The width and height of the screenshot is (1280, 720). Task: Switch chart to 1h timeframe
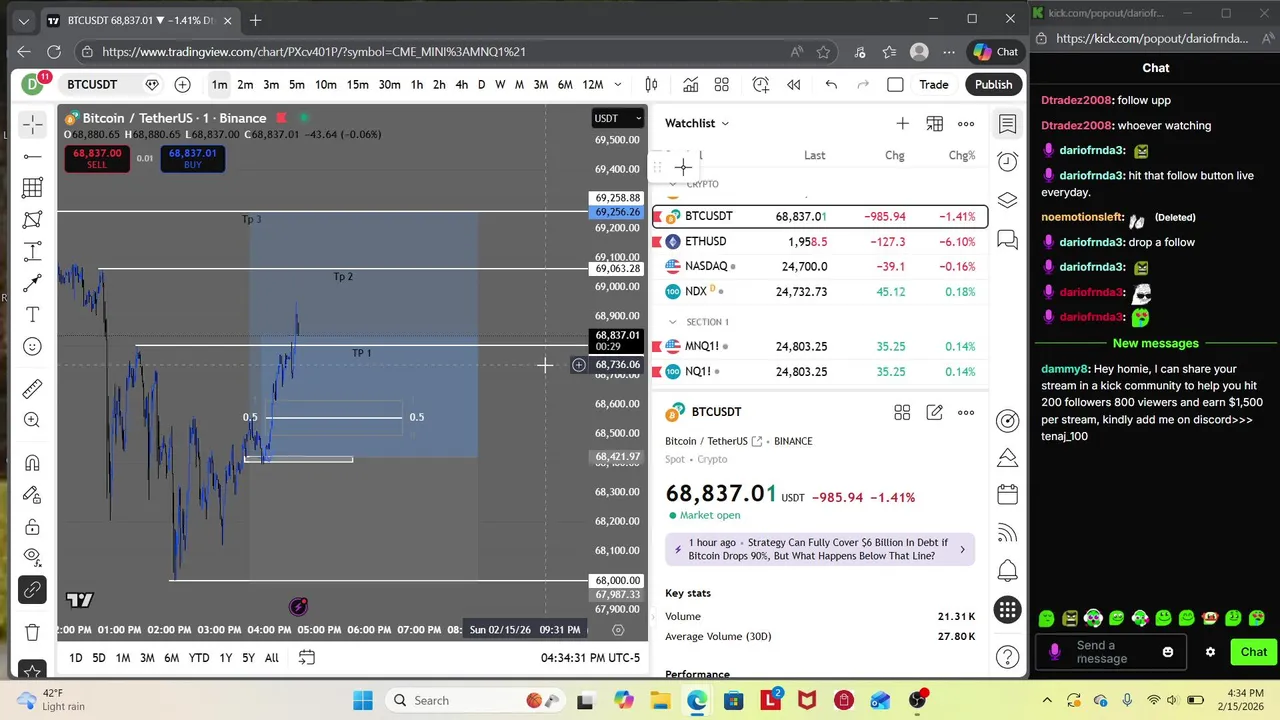pos(417,85)
